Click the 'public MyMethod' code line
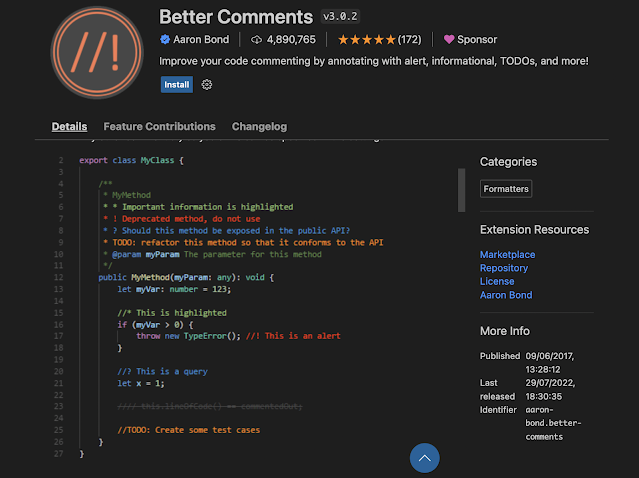The height and width of the screenshot is (478, 639). coord(186,278)
